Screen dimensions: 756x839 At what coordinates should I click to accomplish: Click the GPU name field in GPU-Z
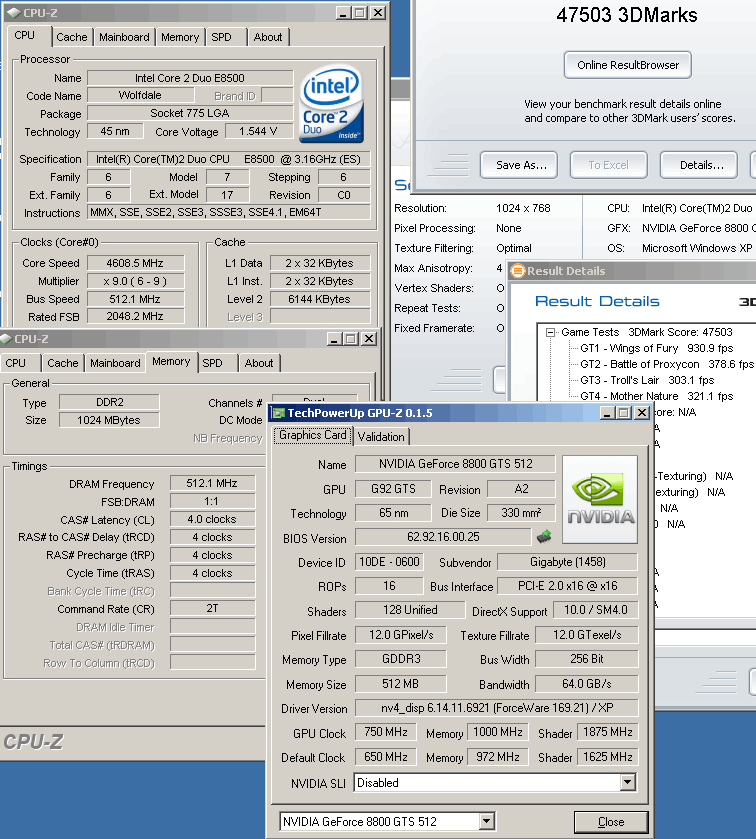tap(455, 464)
